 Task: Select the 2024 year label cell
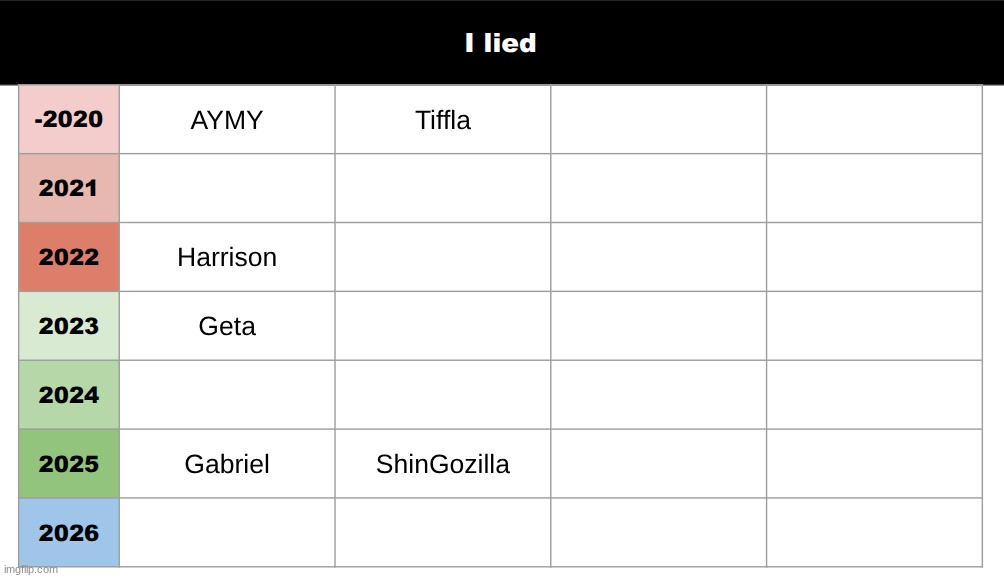(69, 395)
